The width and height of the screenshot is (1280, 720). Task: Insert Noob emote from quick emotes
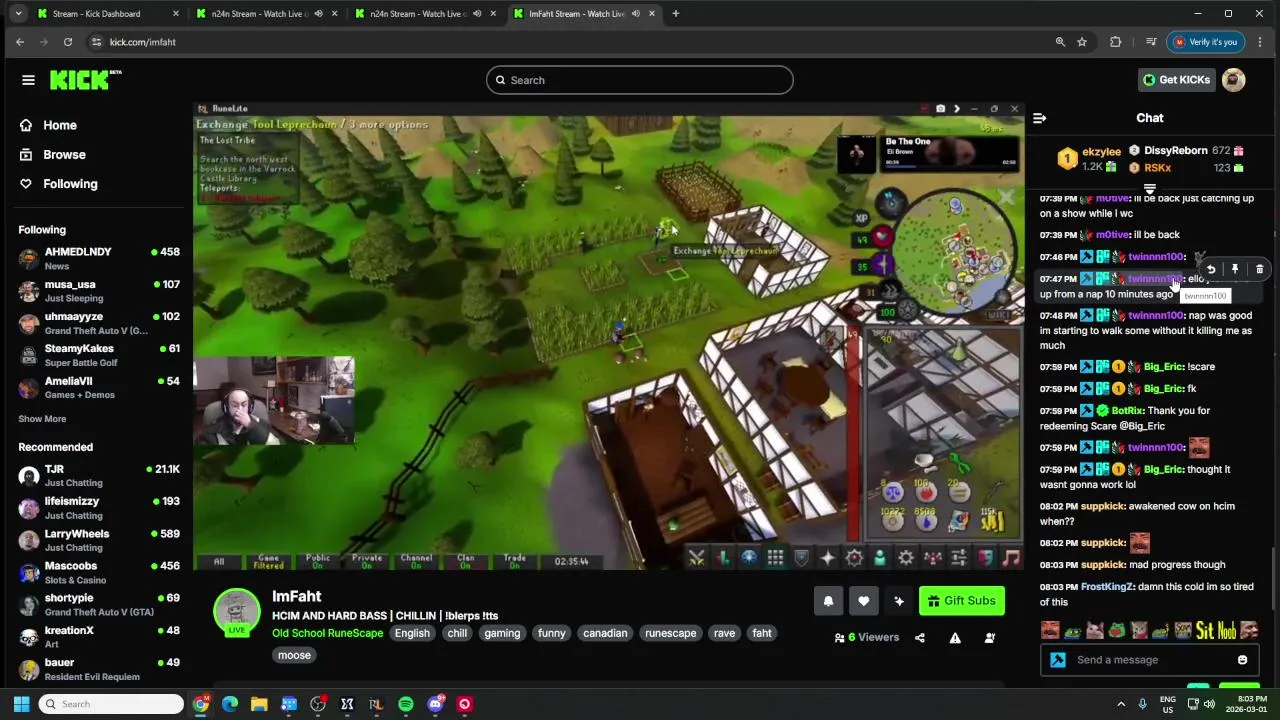1226,630
